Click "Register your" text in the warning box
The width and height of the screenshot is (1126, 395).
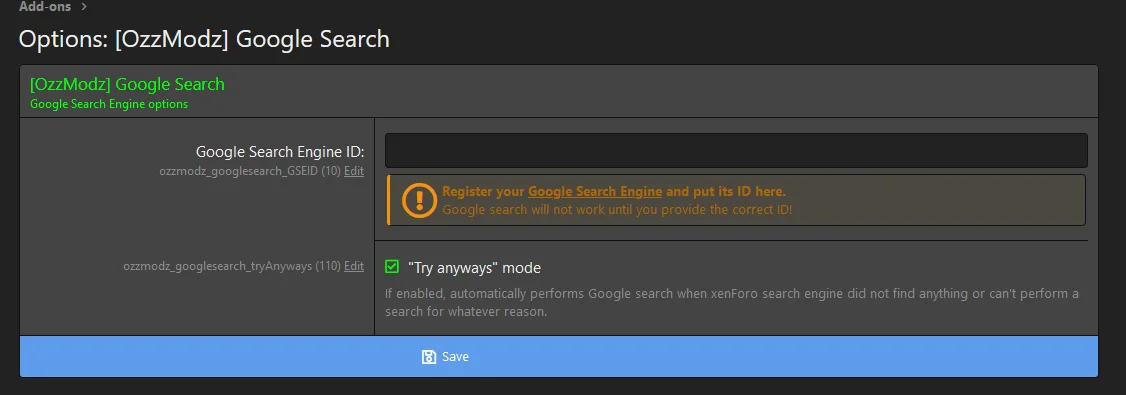pos(483,192)
